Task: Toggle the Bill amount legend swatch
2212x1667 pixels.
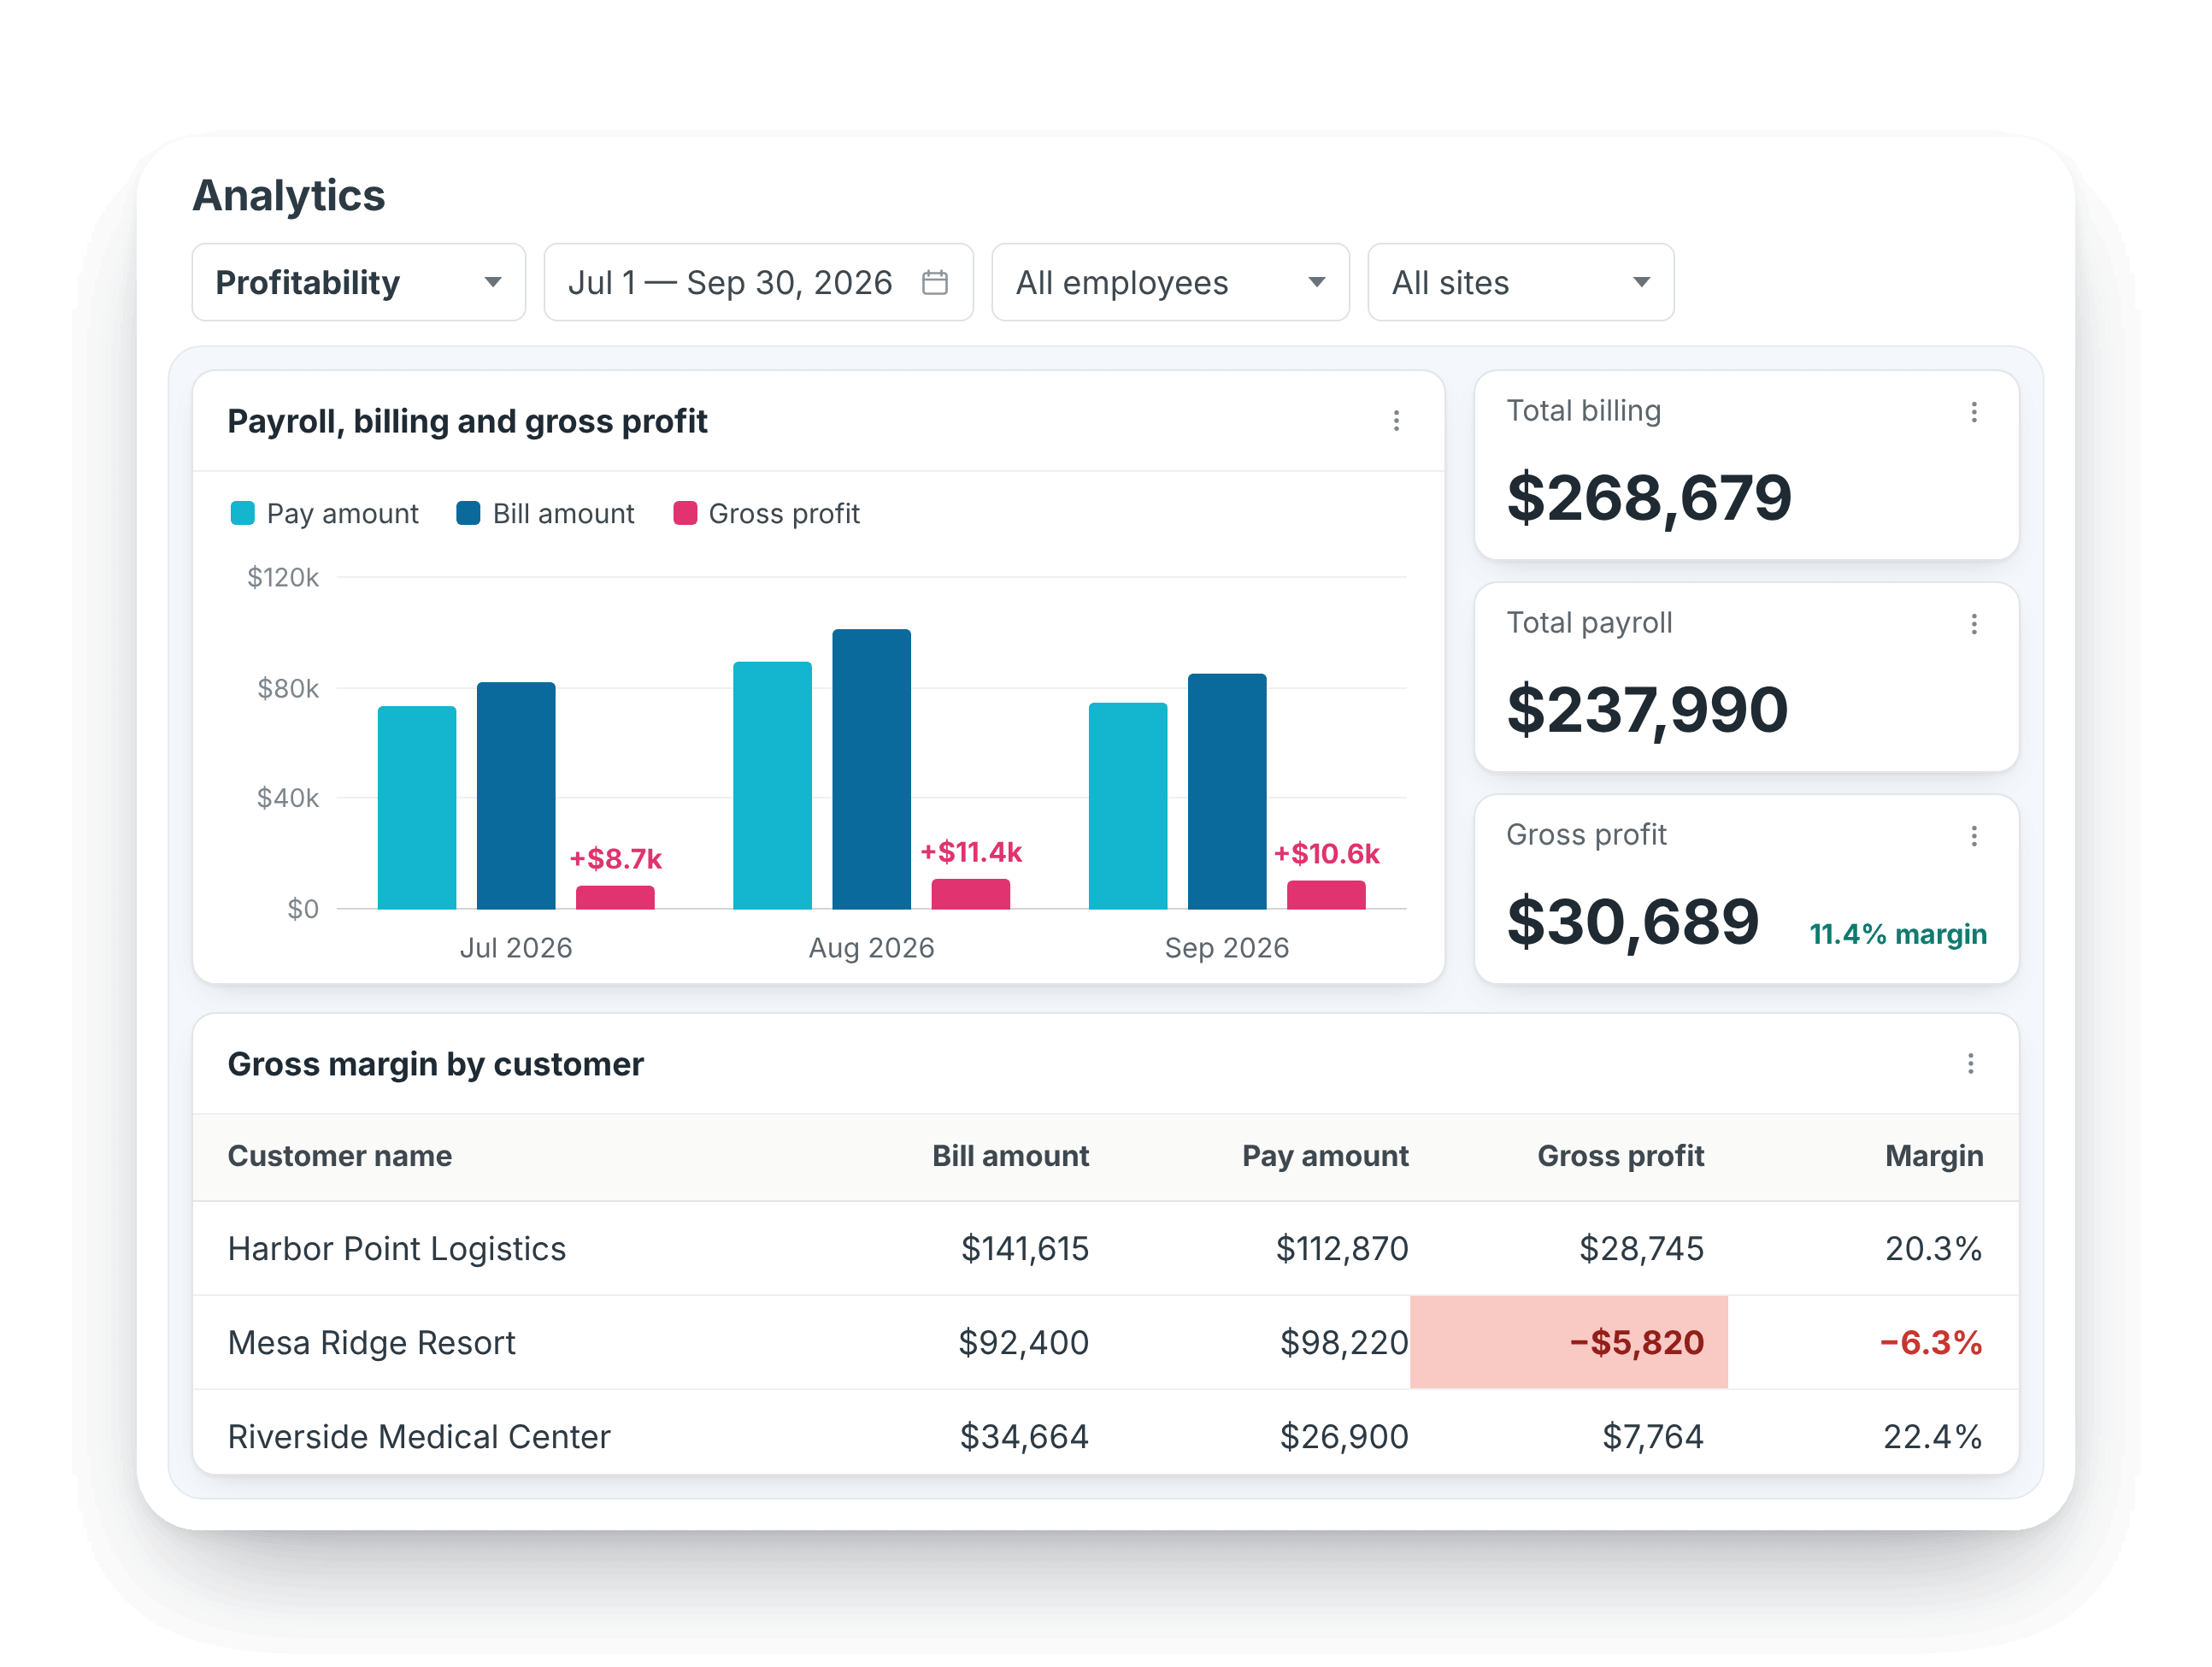Action: click(468, 513)
